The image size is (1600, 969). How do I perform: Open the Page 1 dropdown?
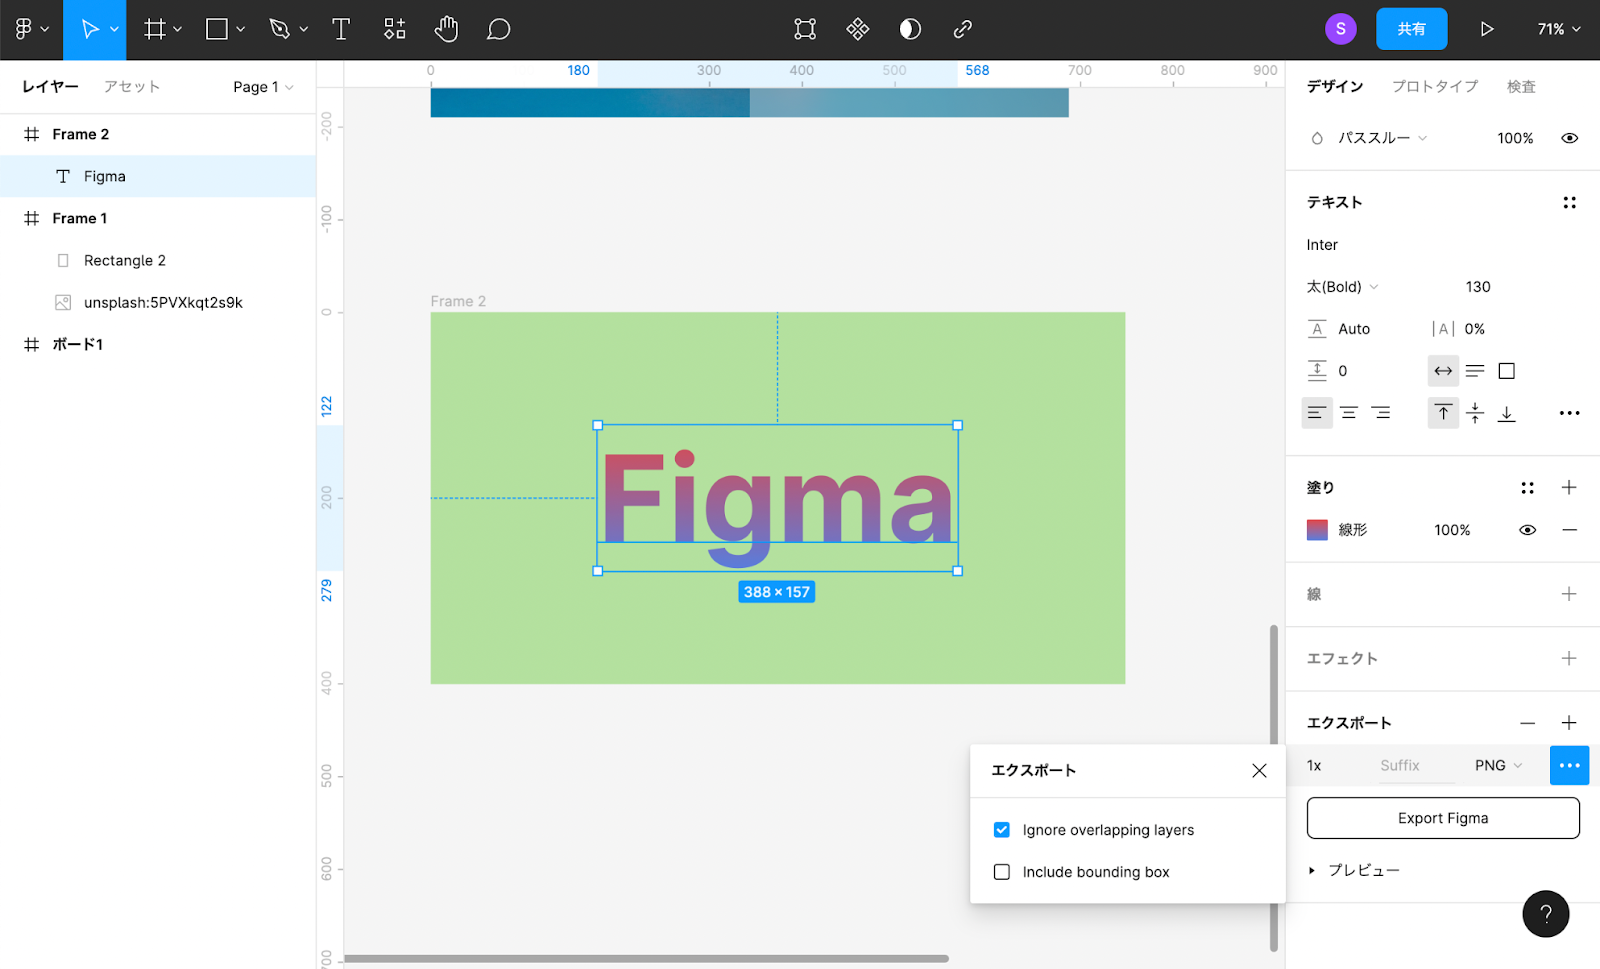pos(262,86)
